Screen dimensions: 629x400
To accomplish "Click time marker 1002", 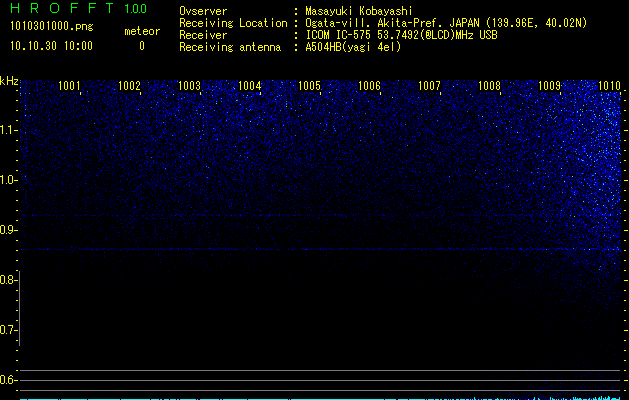I will click(x=129, y=85).
